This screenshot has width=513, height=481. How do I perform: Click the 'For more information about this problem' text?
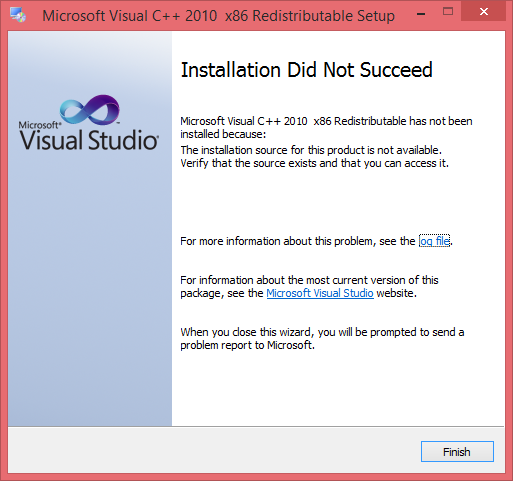tap(298, 241)
